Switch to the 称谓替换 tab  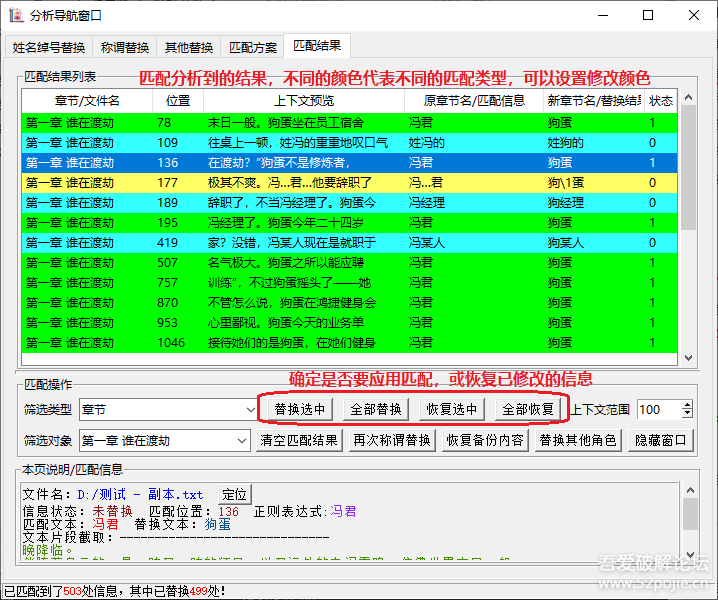pos(125,47)
